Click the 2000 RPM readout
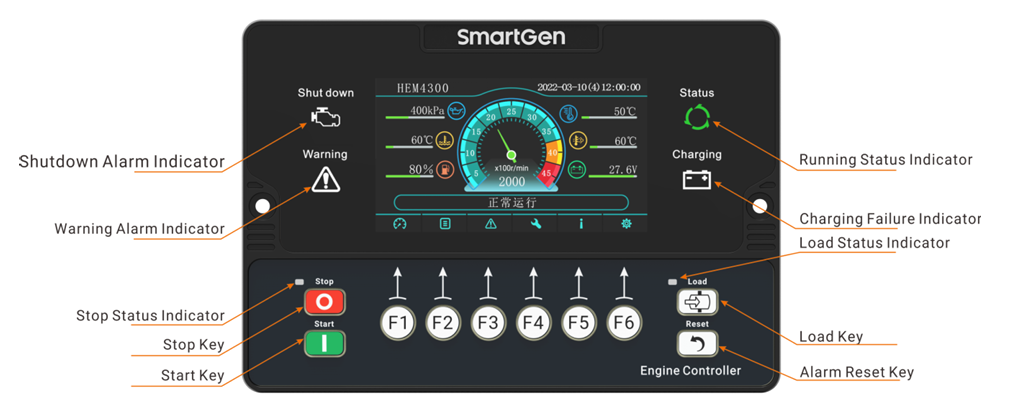This screenshot has height=395, width=1016. pyautogui.click(x=511, y=181)
